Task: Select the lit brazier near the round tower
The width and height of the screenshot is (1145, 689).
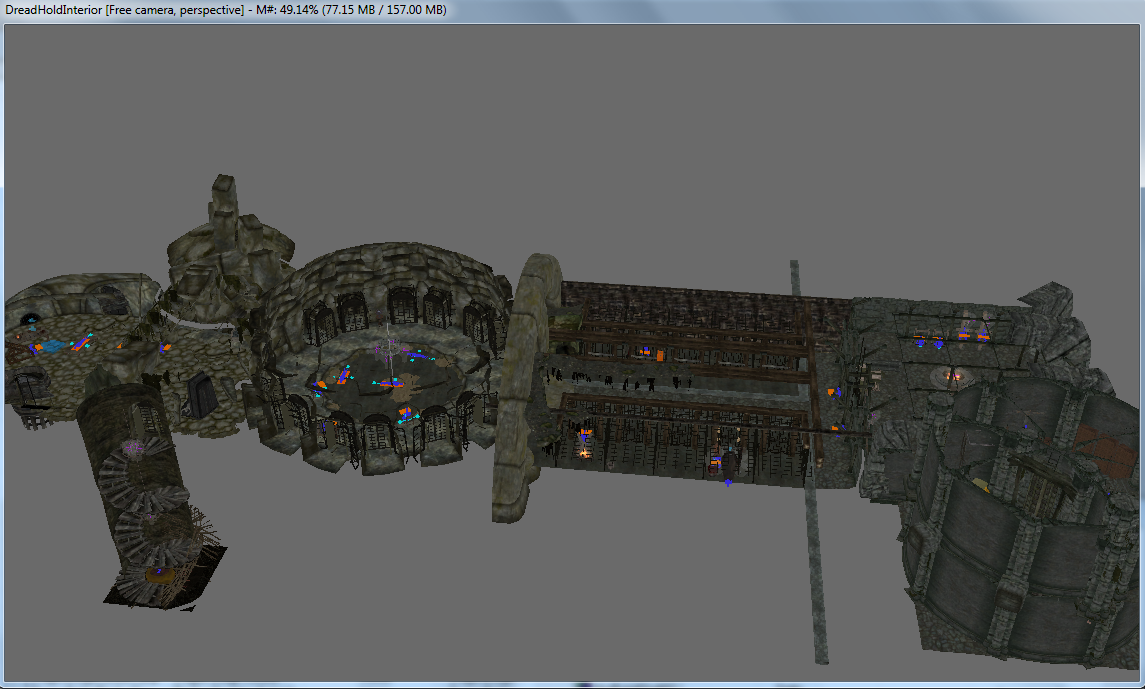Action: pos(954,375)
